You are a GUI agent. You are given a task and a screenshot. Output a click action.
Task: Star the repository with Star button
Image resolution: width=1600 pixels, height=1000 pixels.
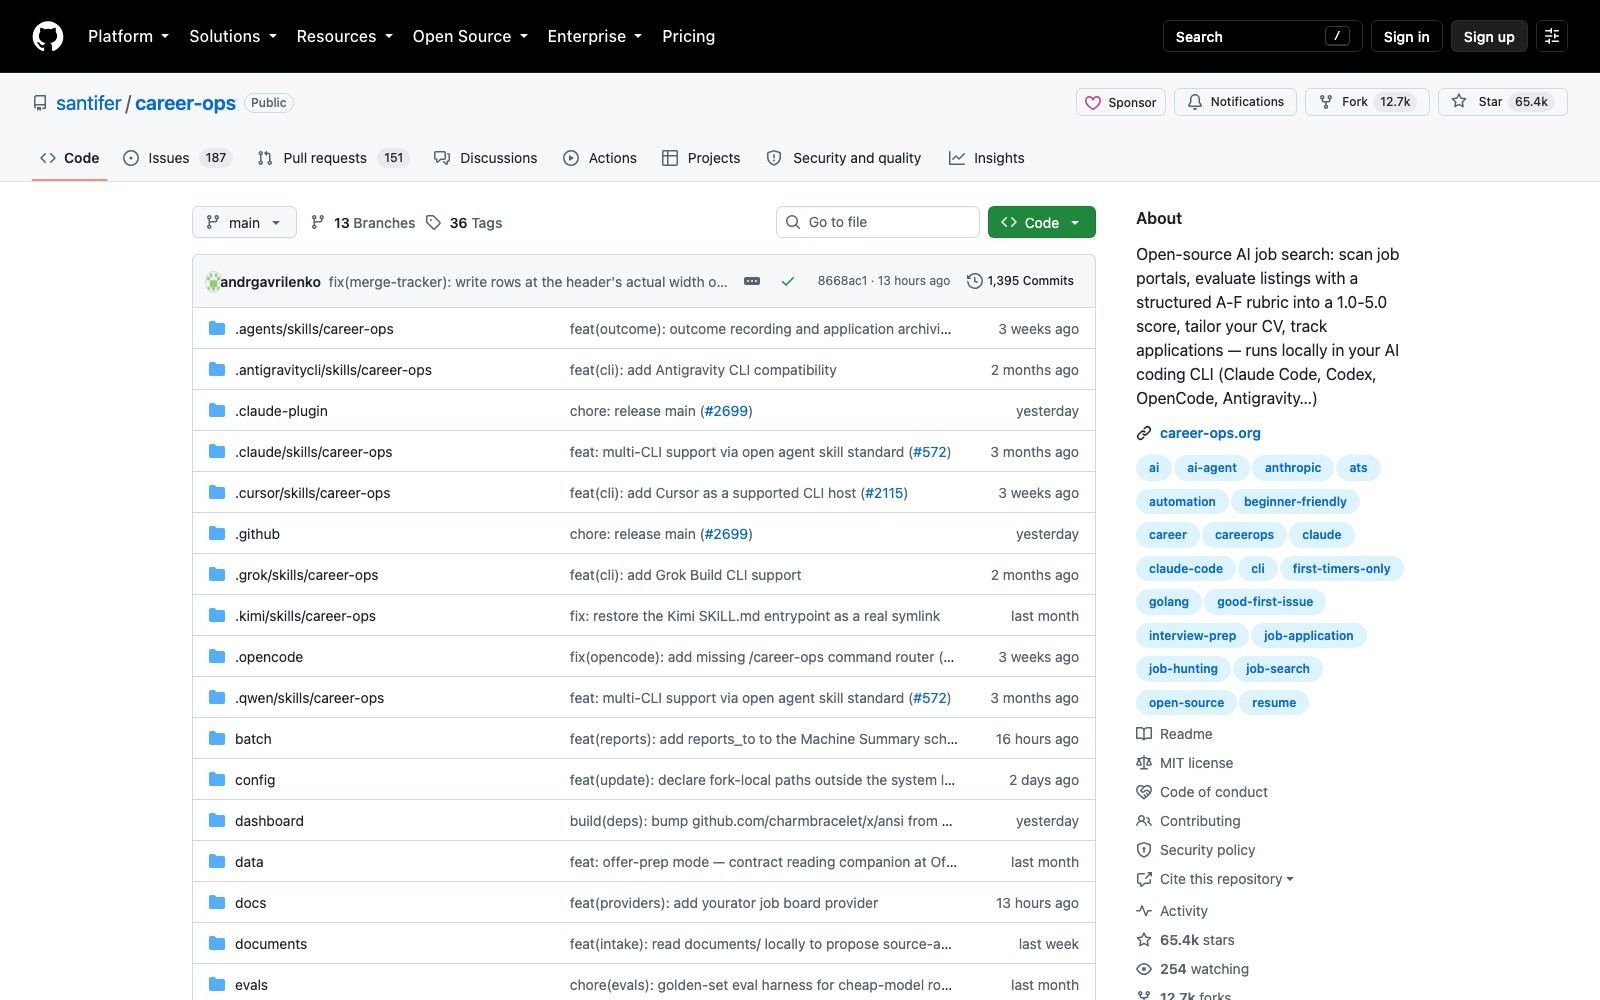1502,102
